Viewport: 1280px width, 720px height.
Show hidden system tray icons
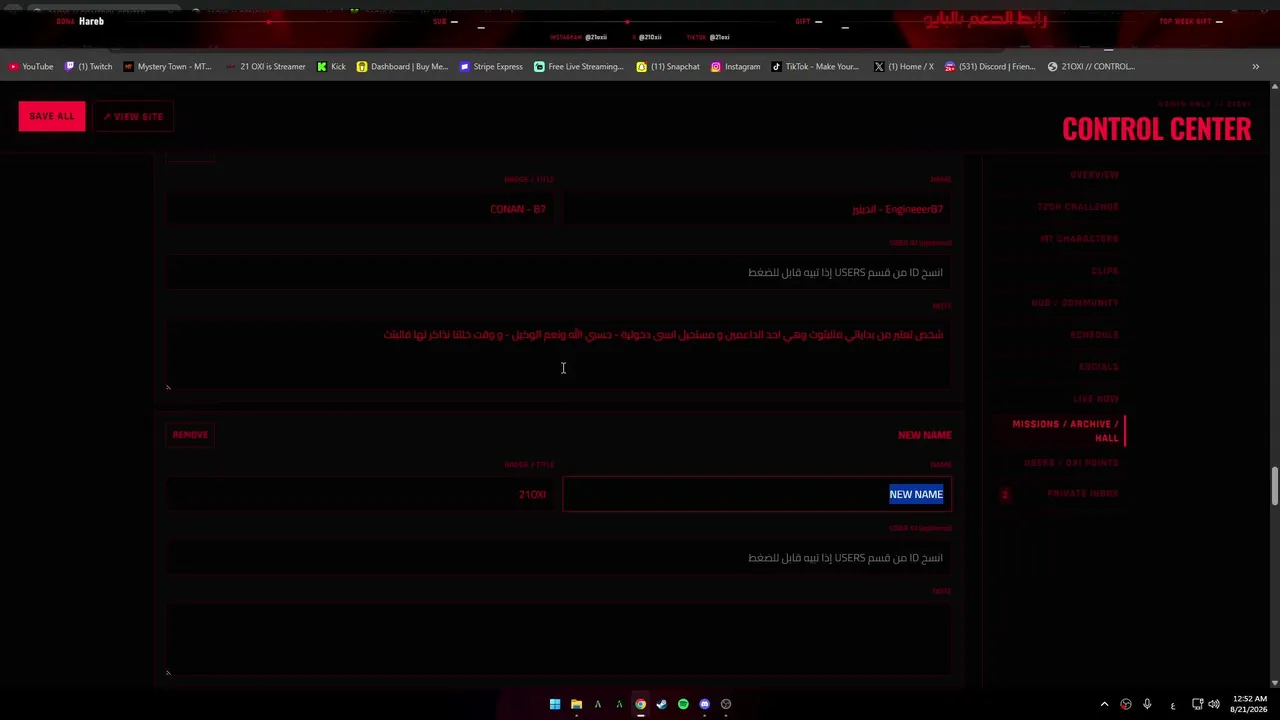pos(1104,704)
